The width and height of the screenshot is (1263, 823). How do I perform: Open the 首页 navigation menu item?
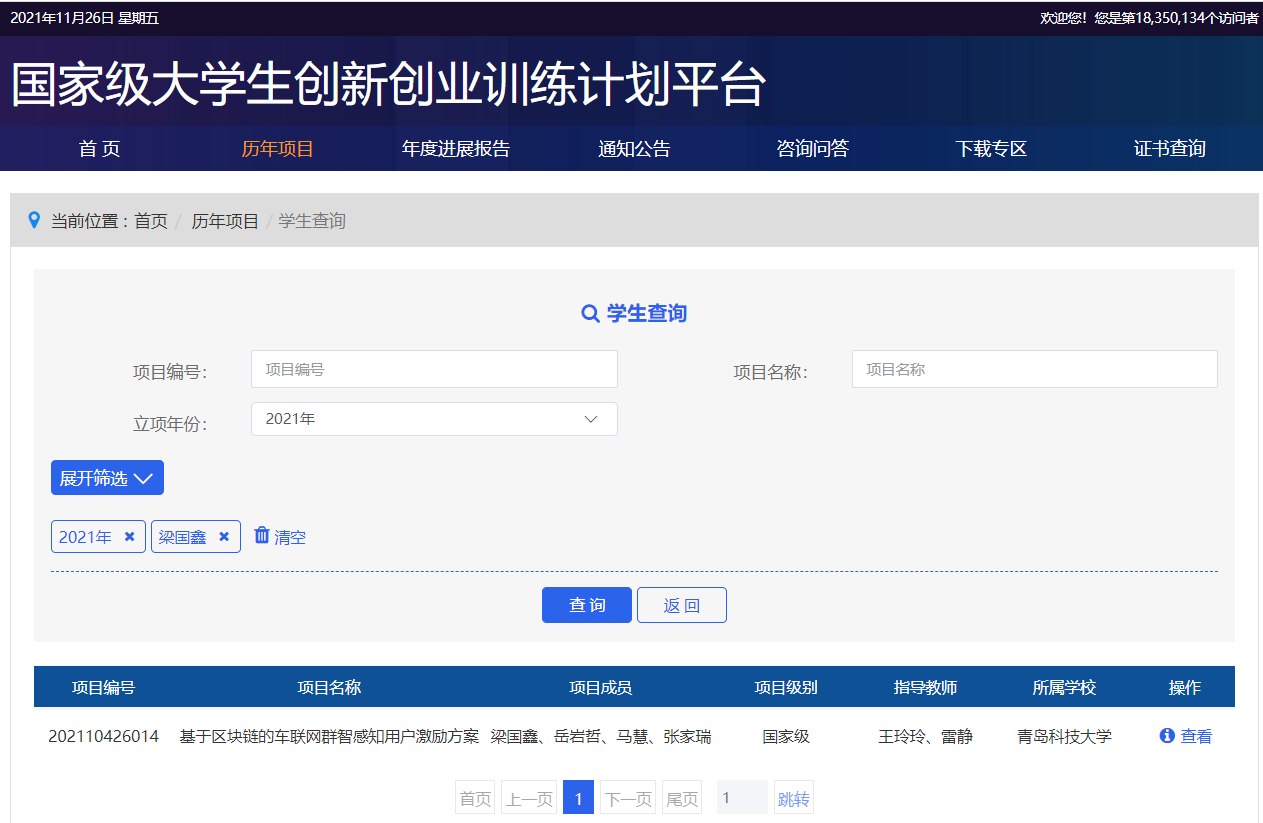coord(99,149)
